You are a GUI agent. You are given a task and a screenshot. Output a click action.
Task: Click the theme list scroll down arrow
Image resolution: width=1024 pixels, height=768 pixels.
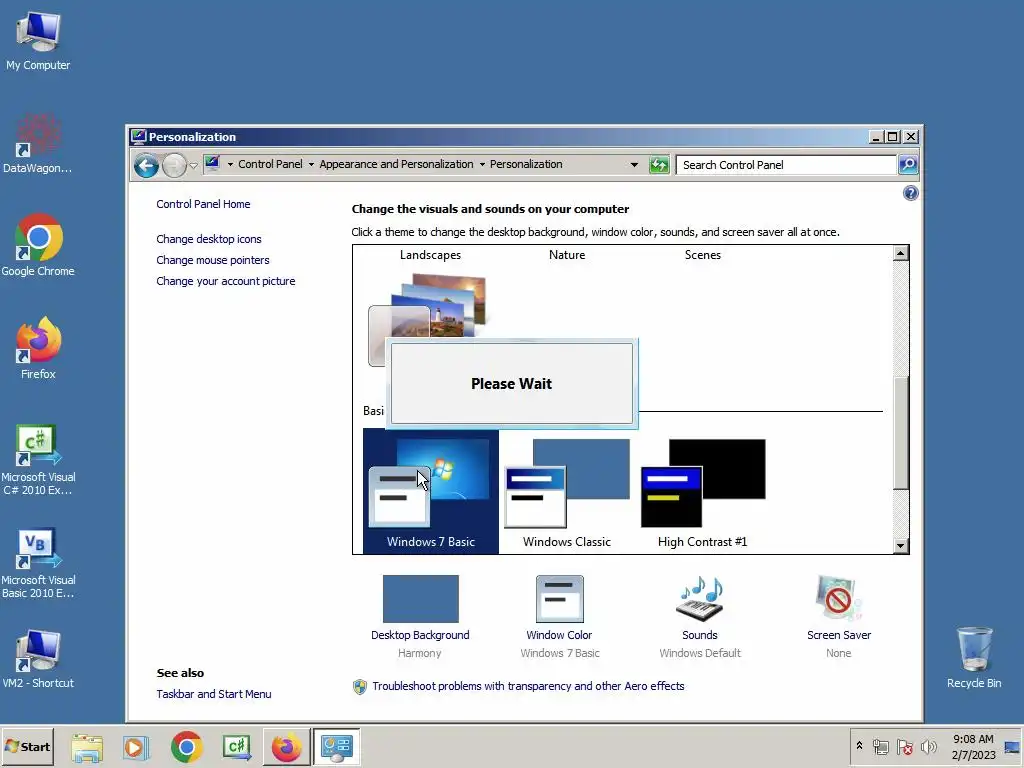pos(901,545)
